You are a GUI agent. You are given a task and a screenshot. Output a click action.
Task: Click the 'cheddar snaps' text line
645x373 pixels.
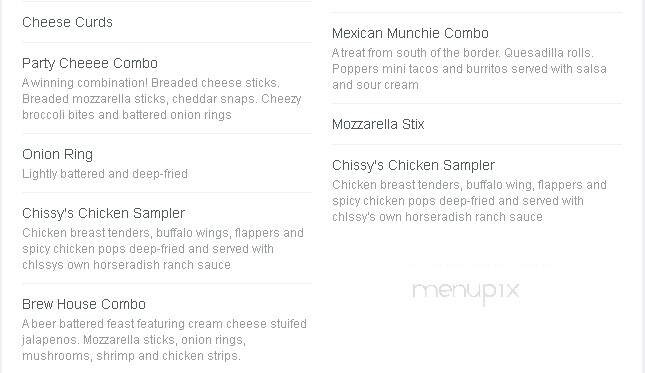click(162, 99)
